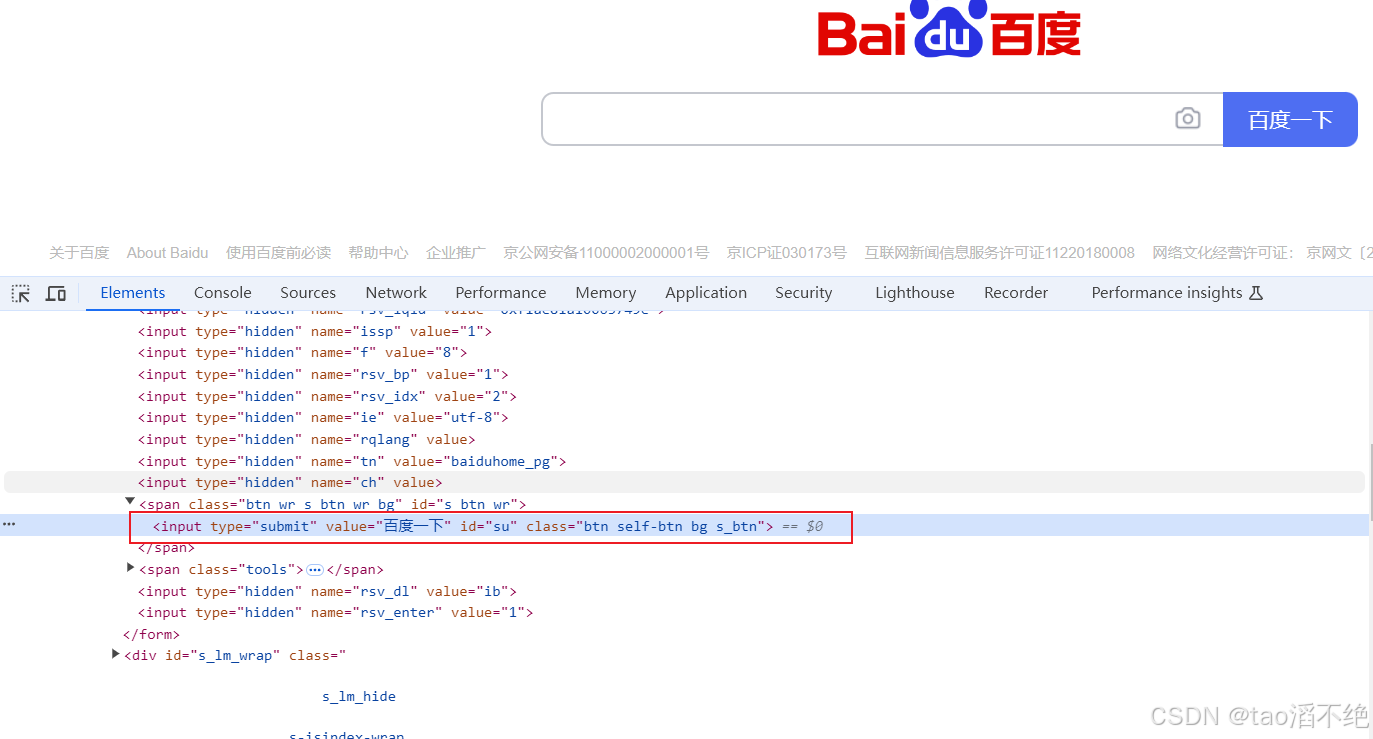Click the id="su" attribute in selected row

point(488,526)
